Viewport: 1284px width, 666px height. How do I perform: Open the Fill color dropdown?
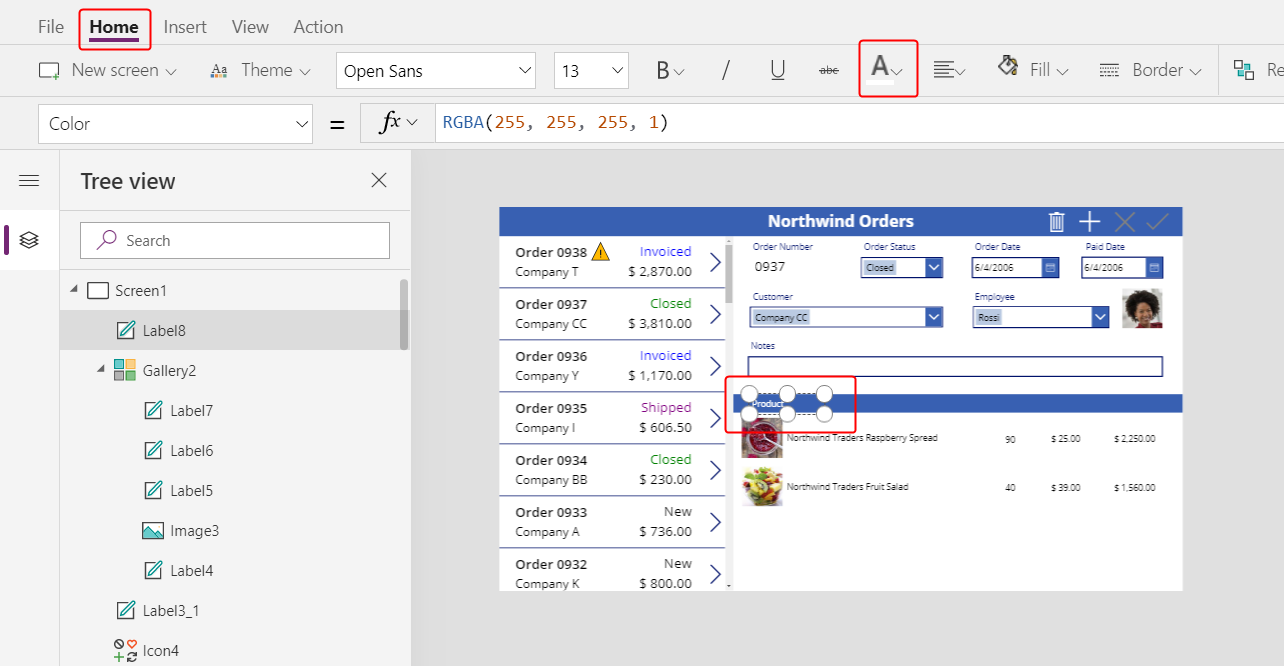[x=1033, y=70]
